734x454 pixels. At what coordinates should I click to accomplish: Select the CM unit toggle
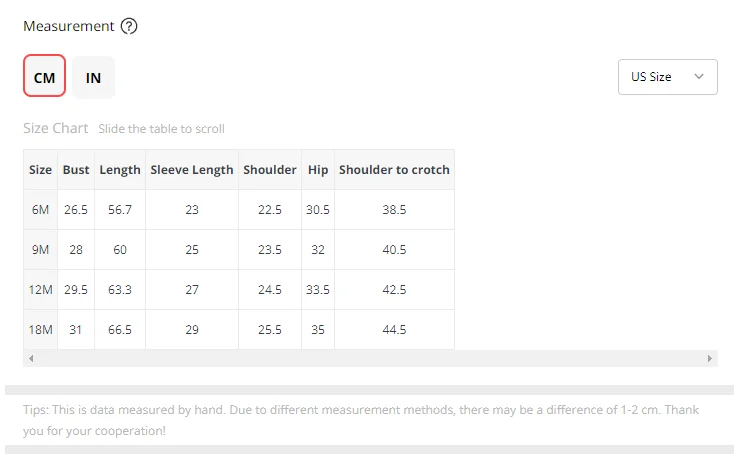(44, 76)
